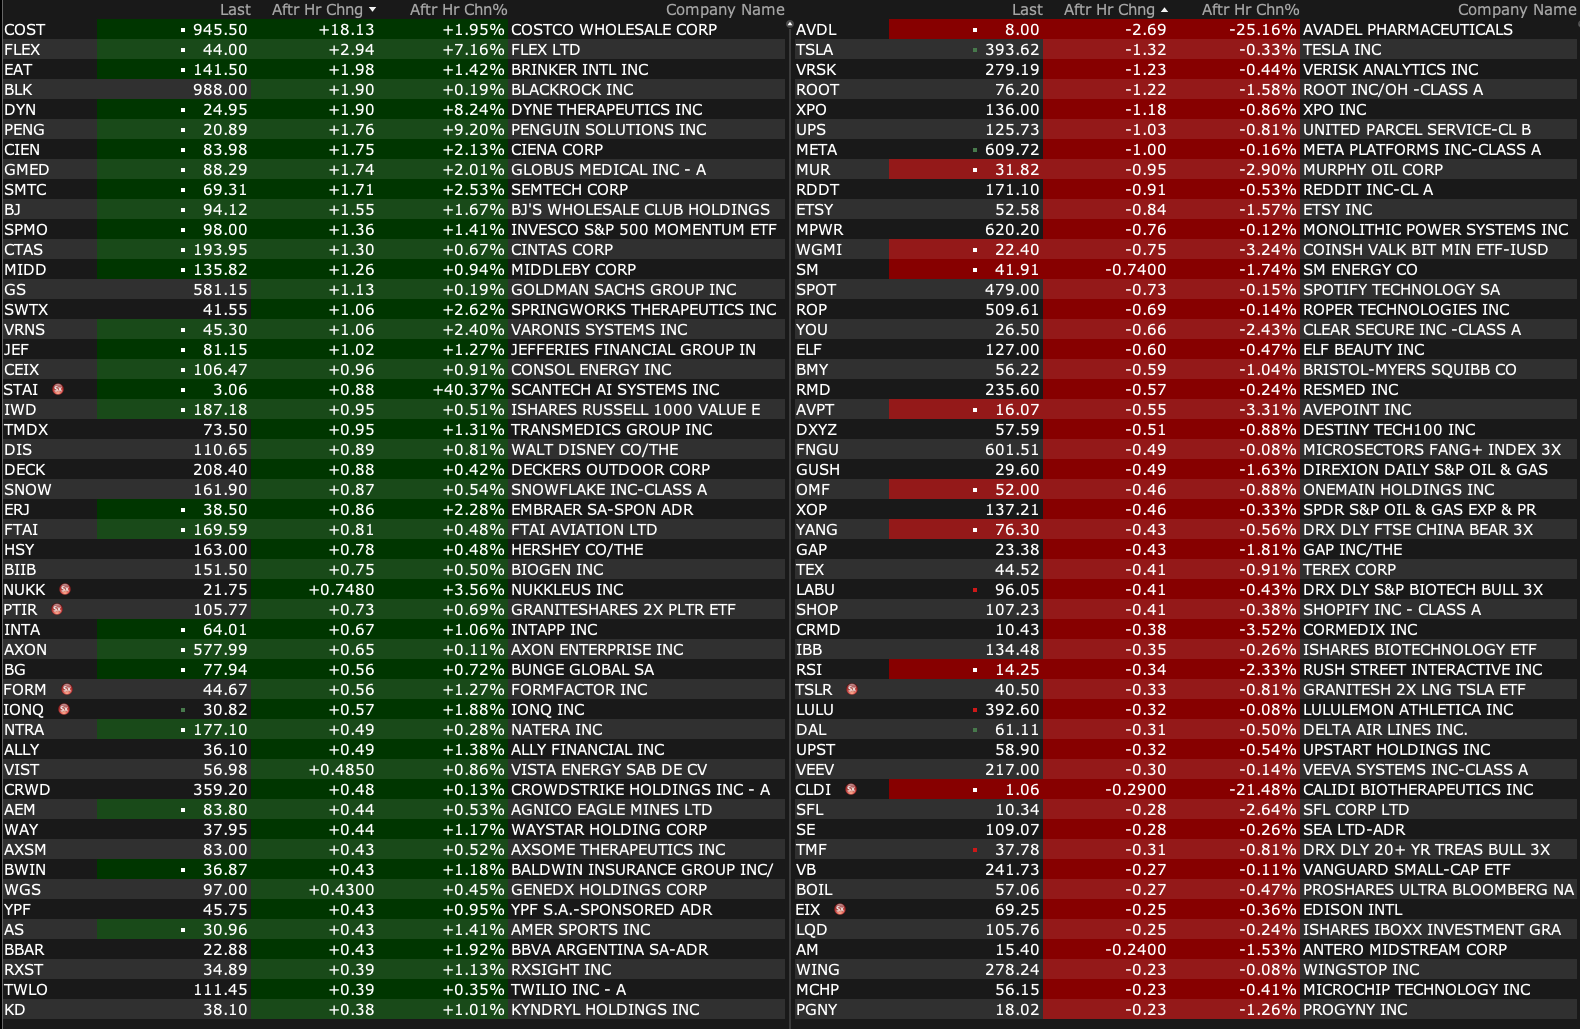This screenshot has width=1580, height=1029.
Task: Select the COST ticker row
Action: [x=25, y=30]
